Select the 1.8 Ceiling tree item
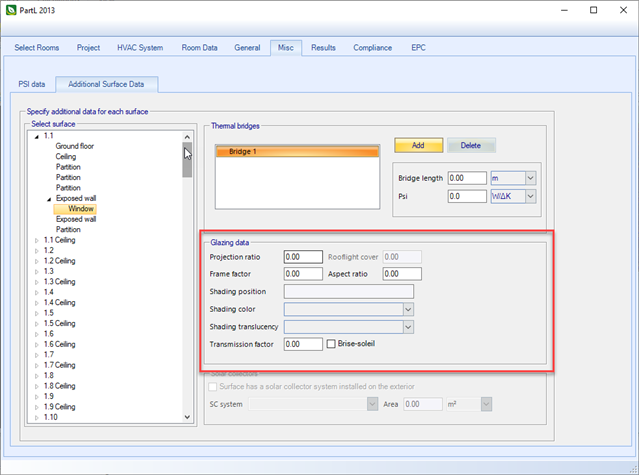Screen dimensions: 639x475 (x=59, y=386)
